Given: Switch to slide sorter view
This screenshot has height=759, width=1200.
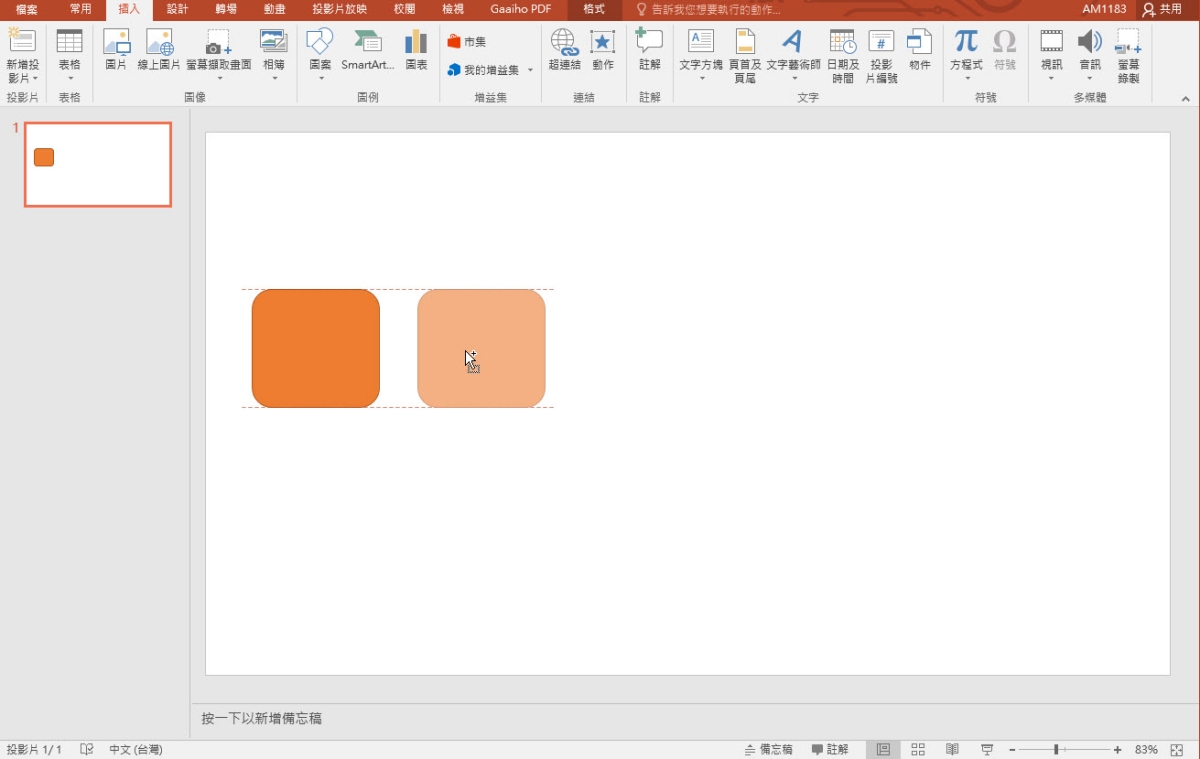Looking at the screenshot, I should tap(918, 749).
